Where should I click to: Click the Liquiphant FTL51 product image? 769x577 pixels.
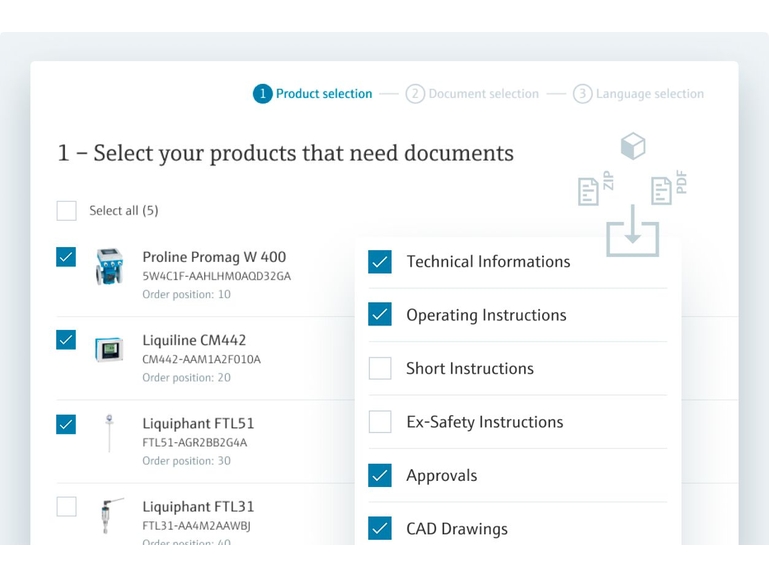109,433
